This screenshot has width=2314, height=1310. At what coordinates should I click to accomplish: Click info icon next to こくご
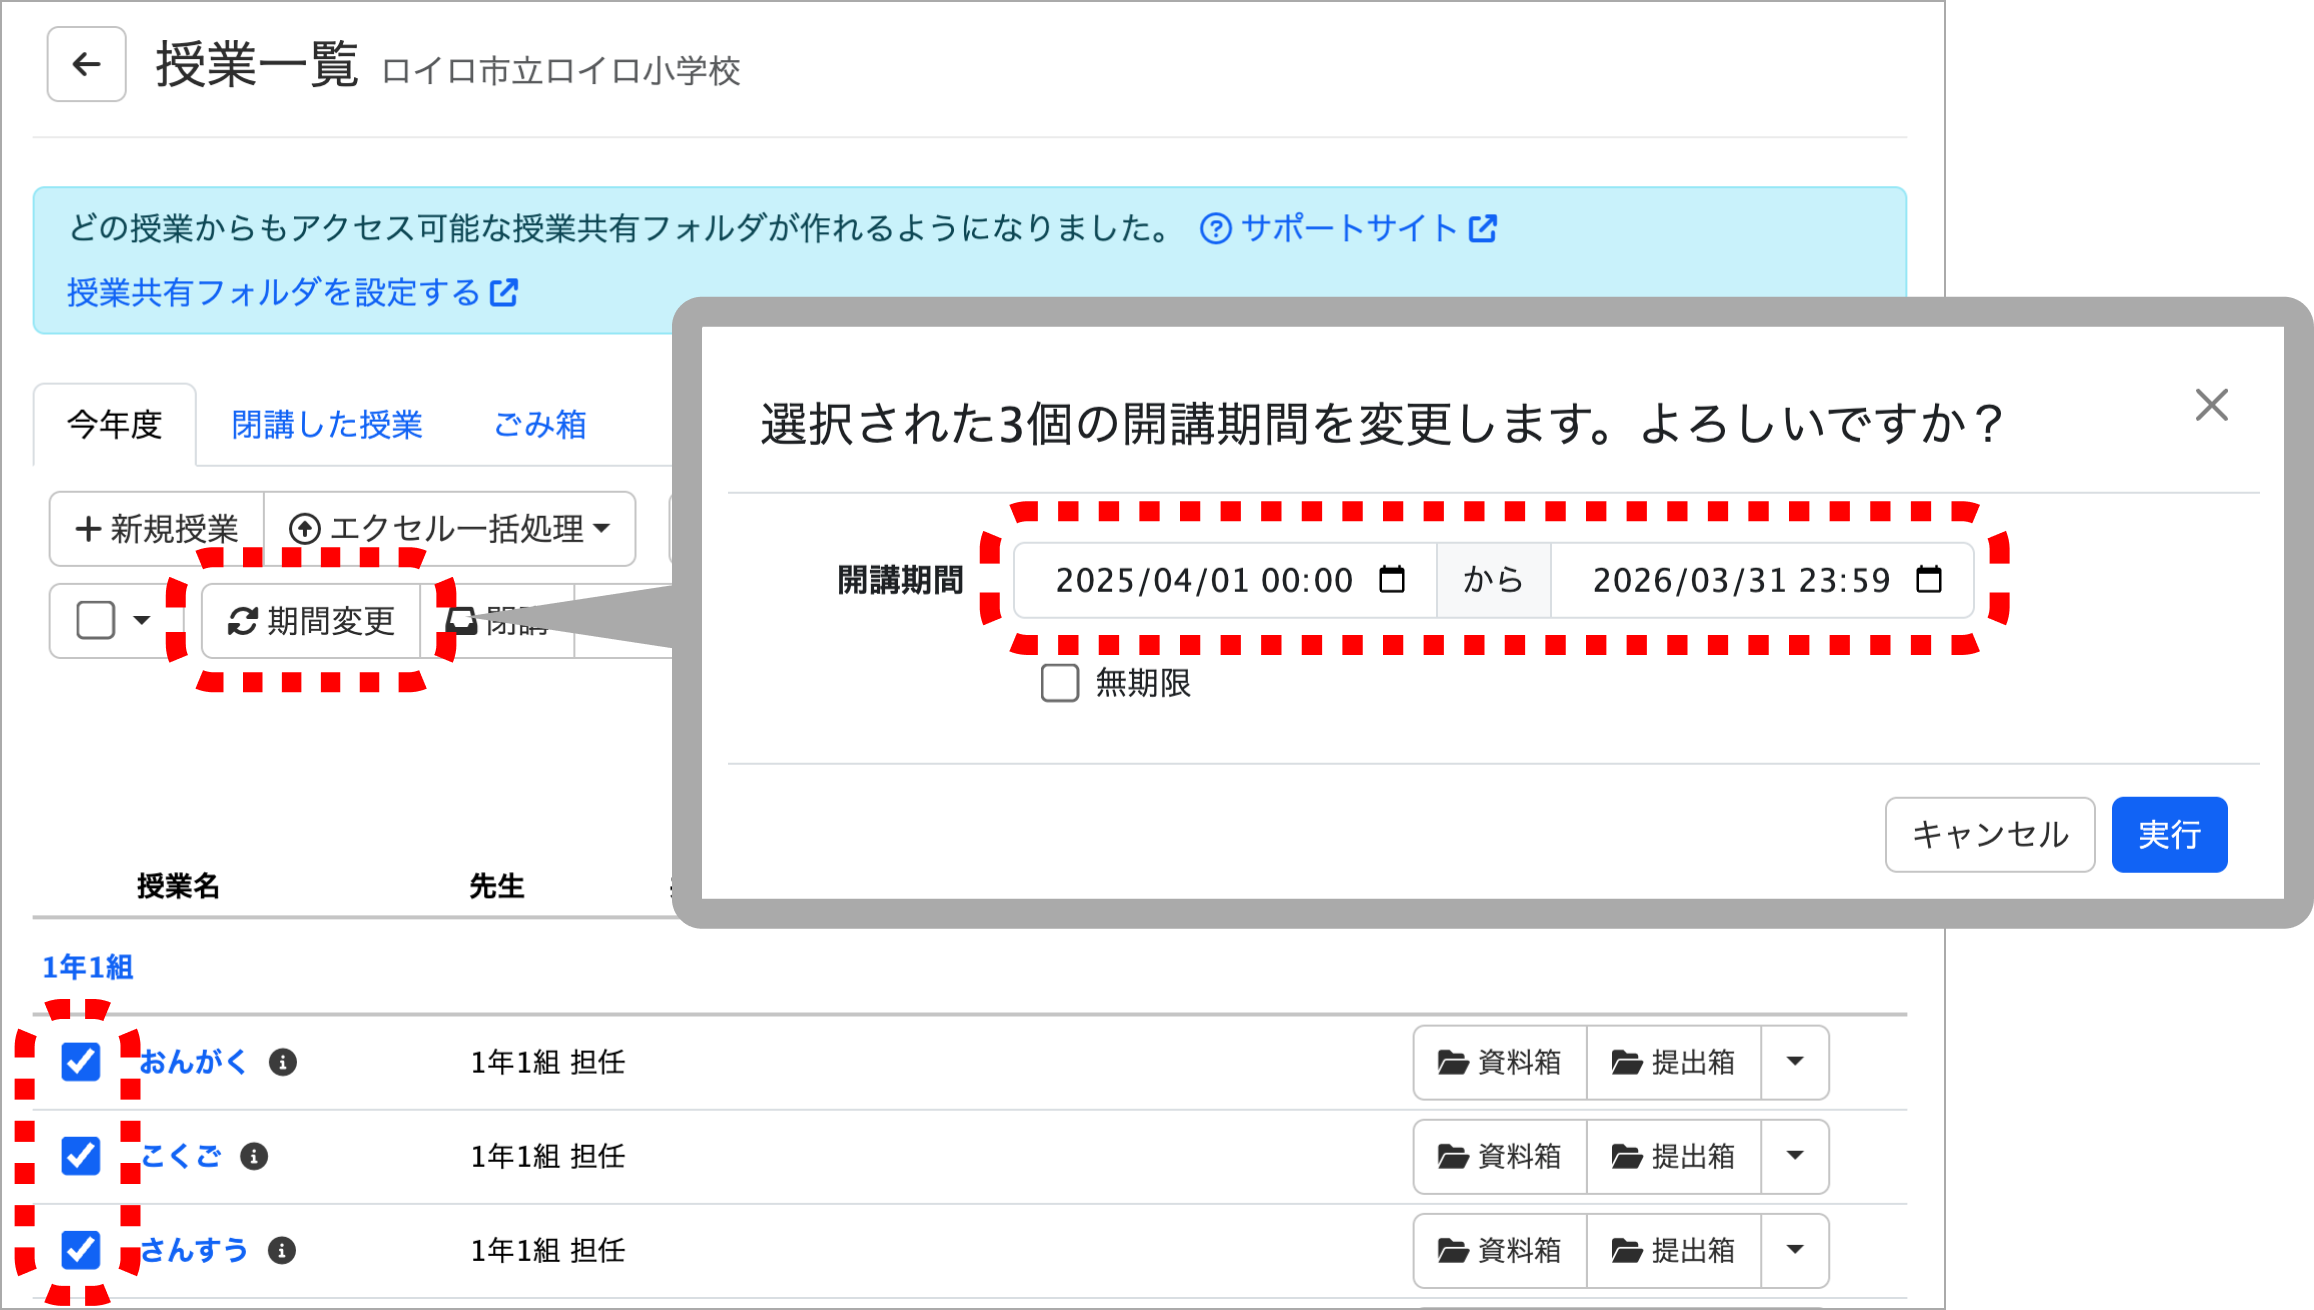click(x=254, y=1157)
